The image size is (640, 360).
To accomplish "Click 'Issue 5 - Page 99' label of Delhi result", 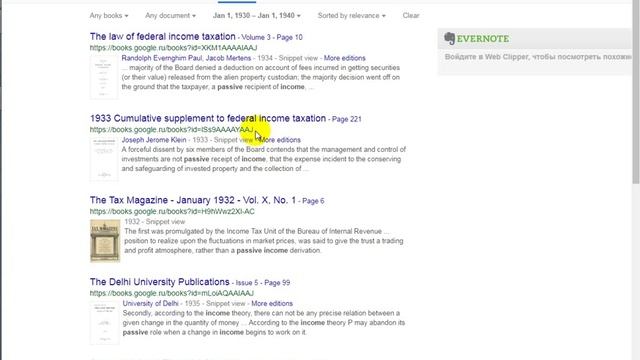I will (x=262, y=282).
